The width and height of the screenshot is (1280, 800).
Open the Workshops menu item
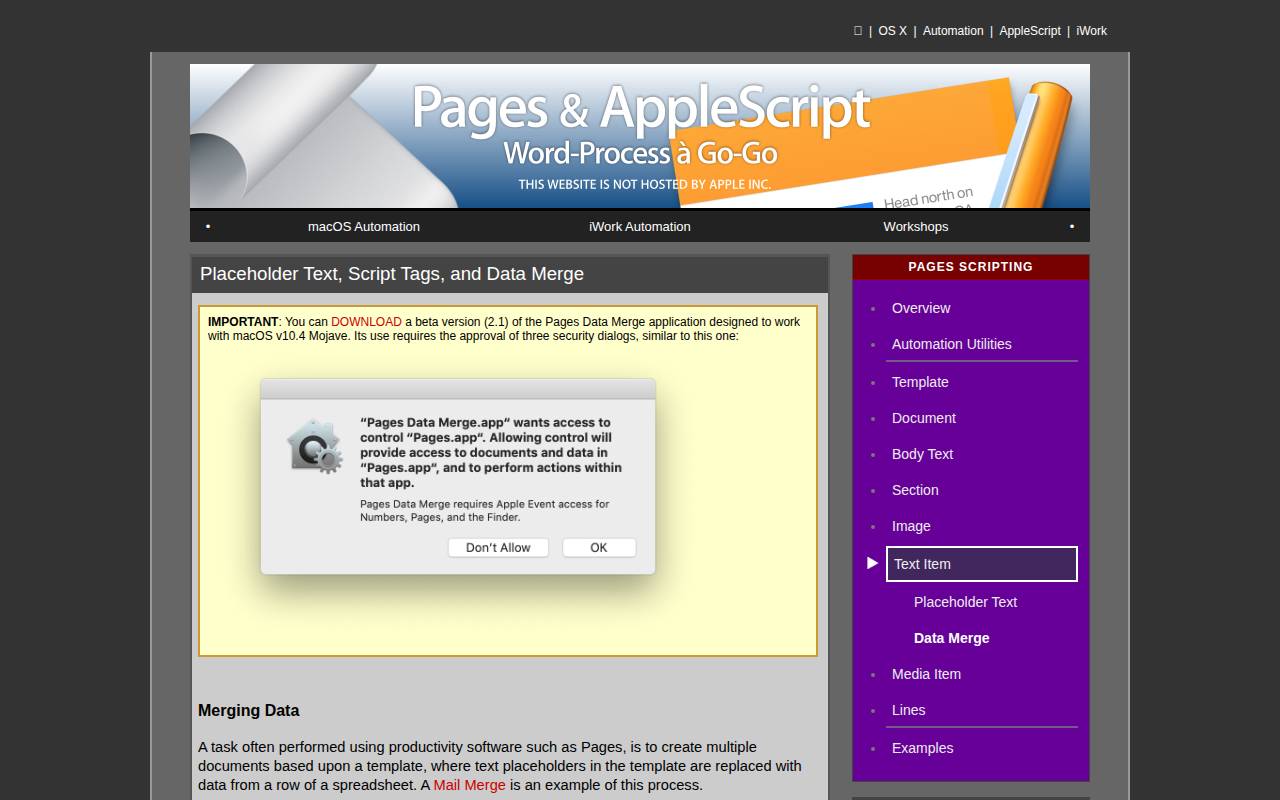pyautogui.click(x=916, y=226)
